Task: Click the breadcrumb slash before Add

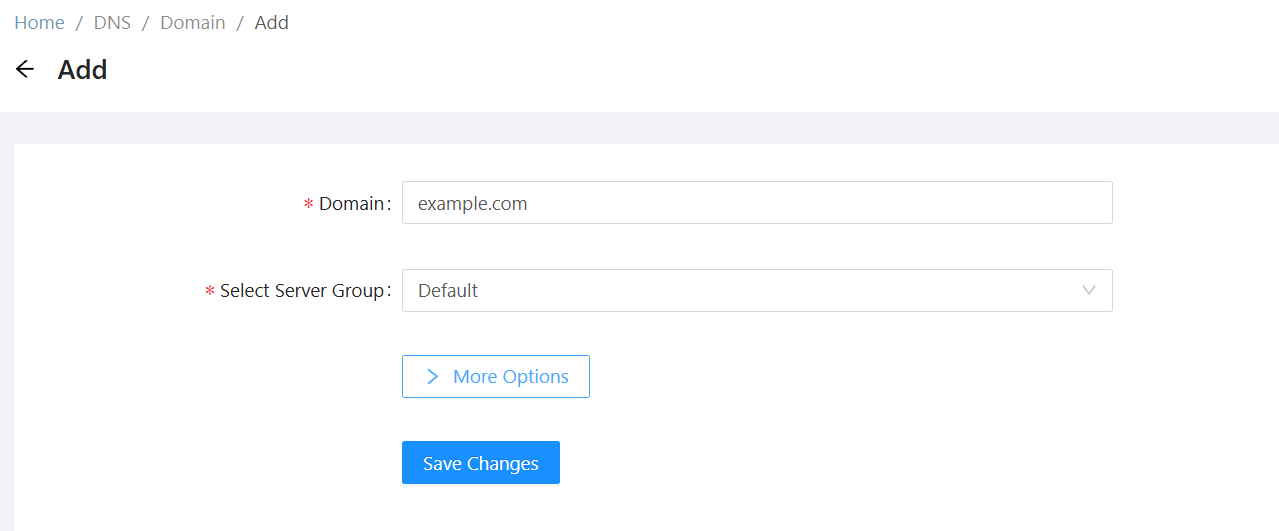Action: coord(240,23)
